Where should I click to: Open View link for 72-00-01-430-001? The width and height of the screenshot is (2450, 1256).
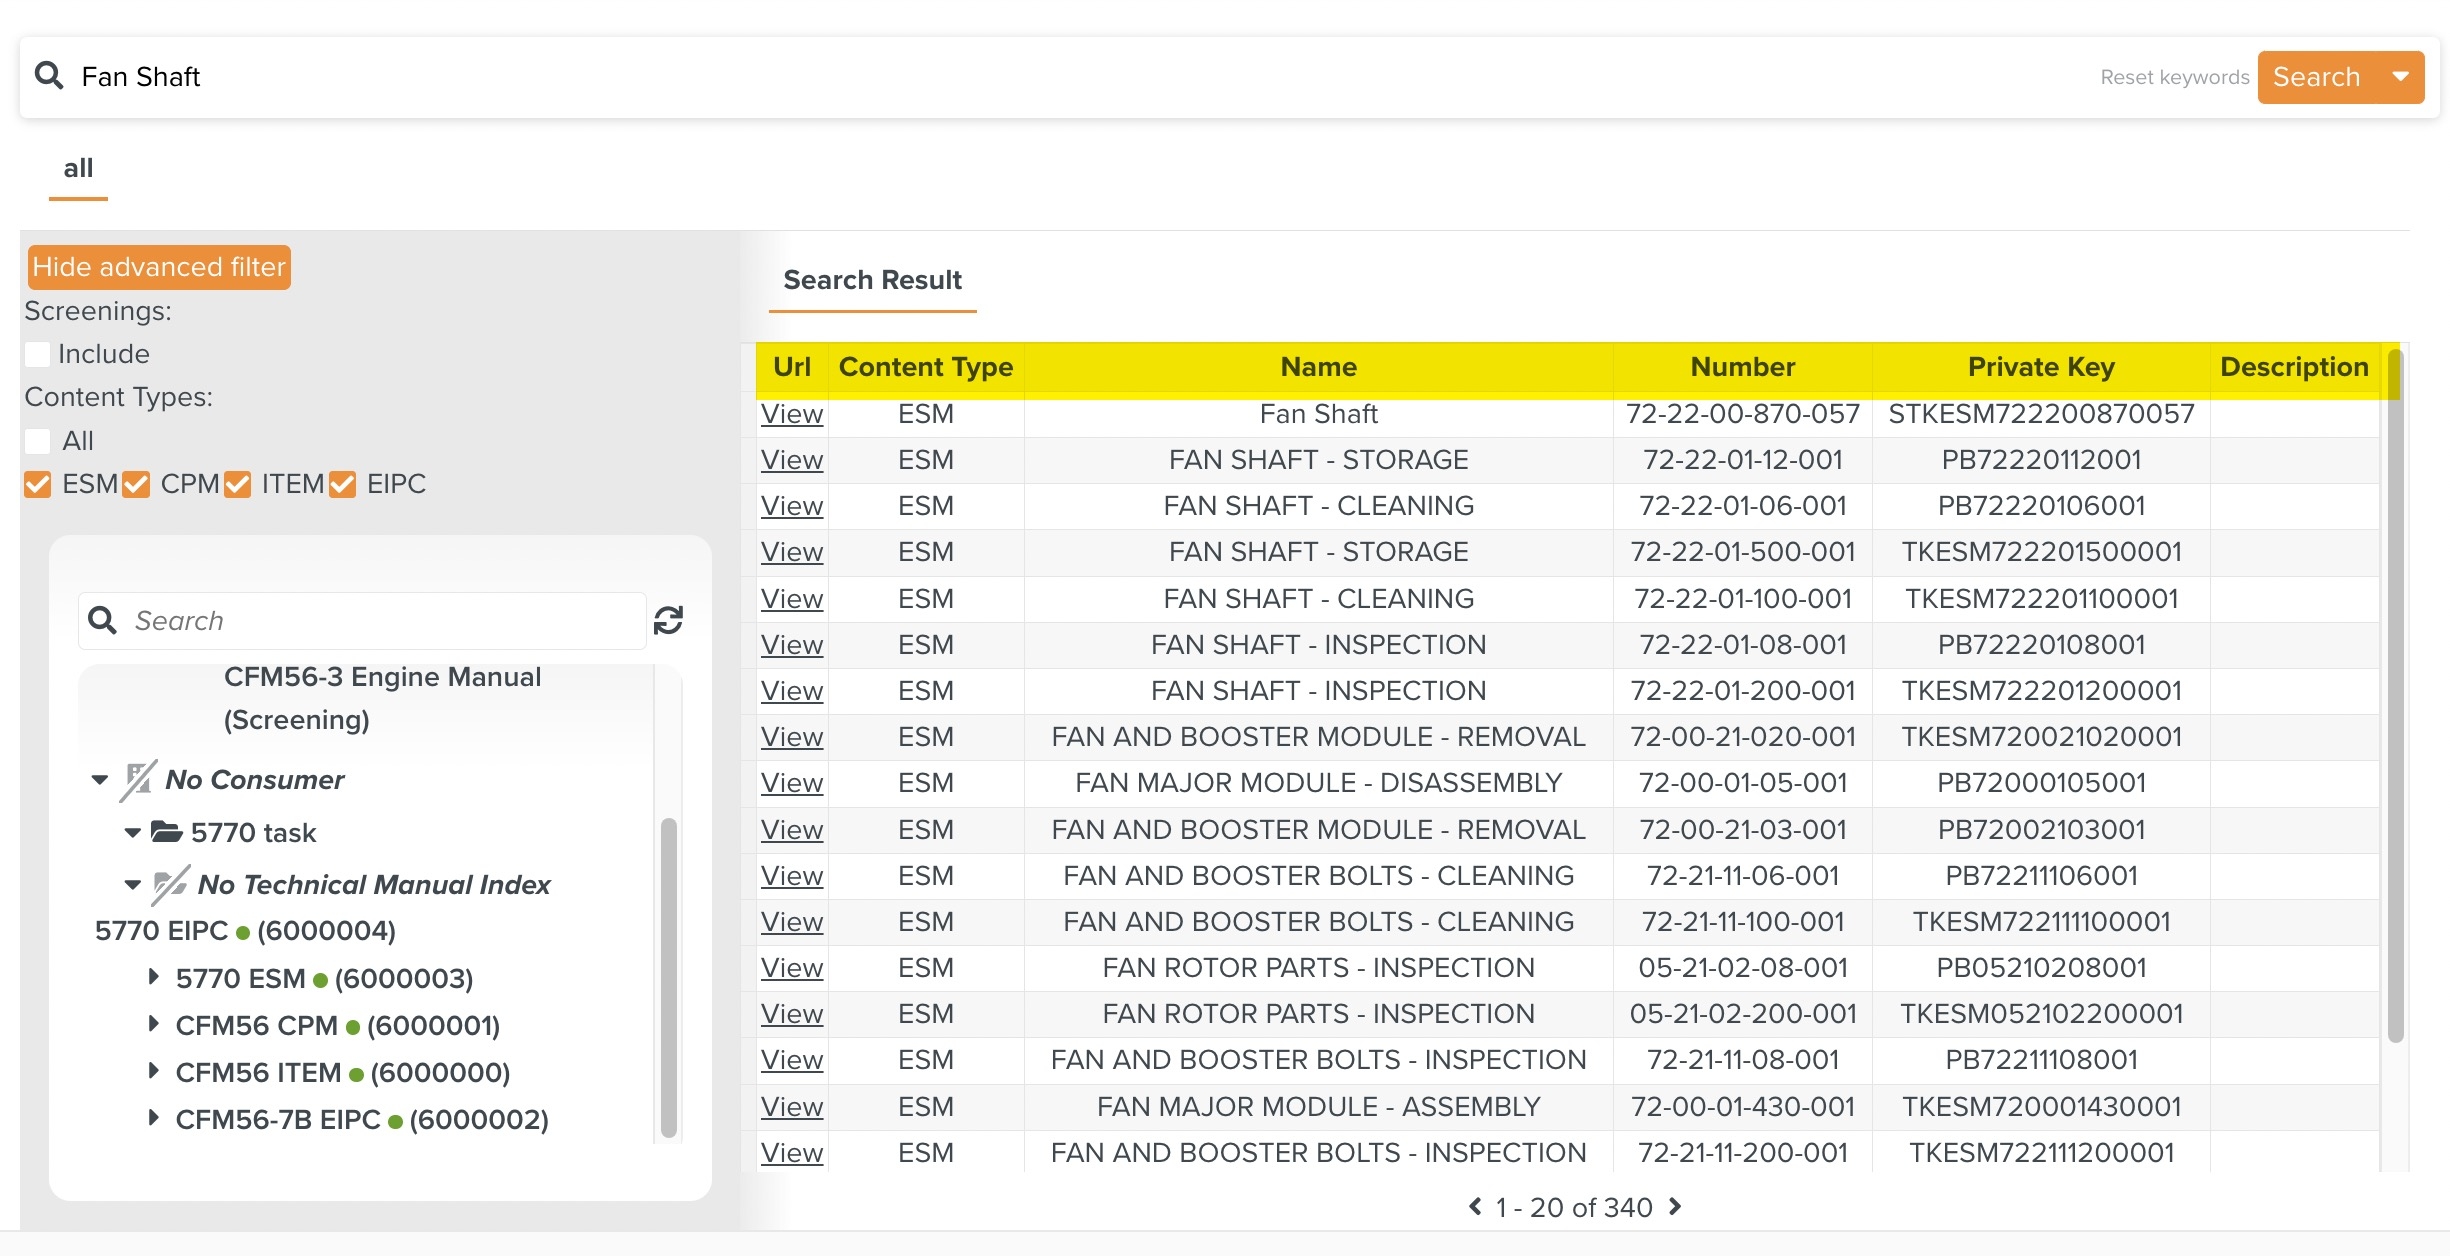click(792, 1107)
